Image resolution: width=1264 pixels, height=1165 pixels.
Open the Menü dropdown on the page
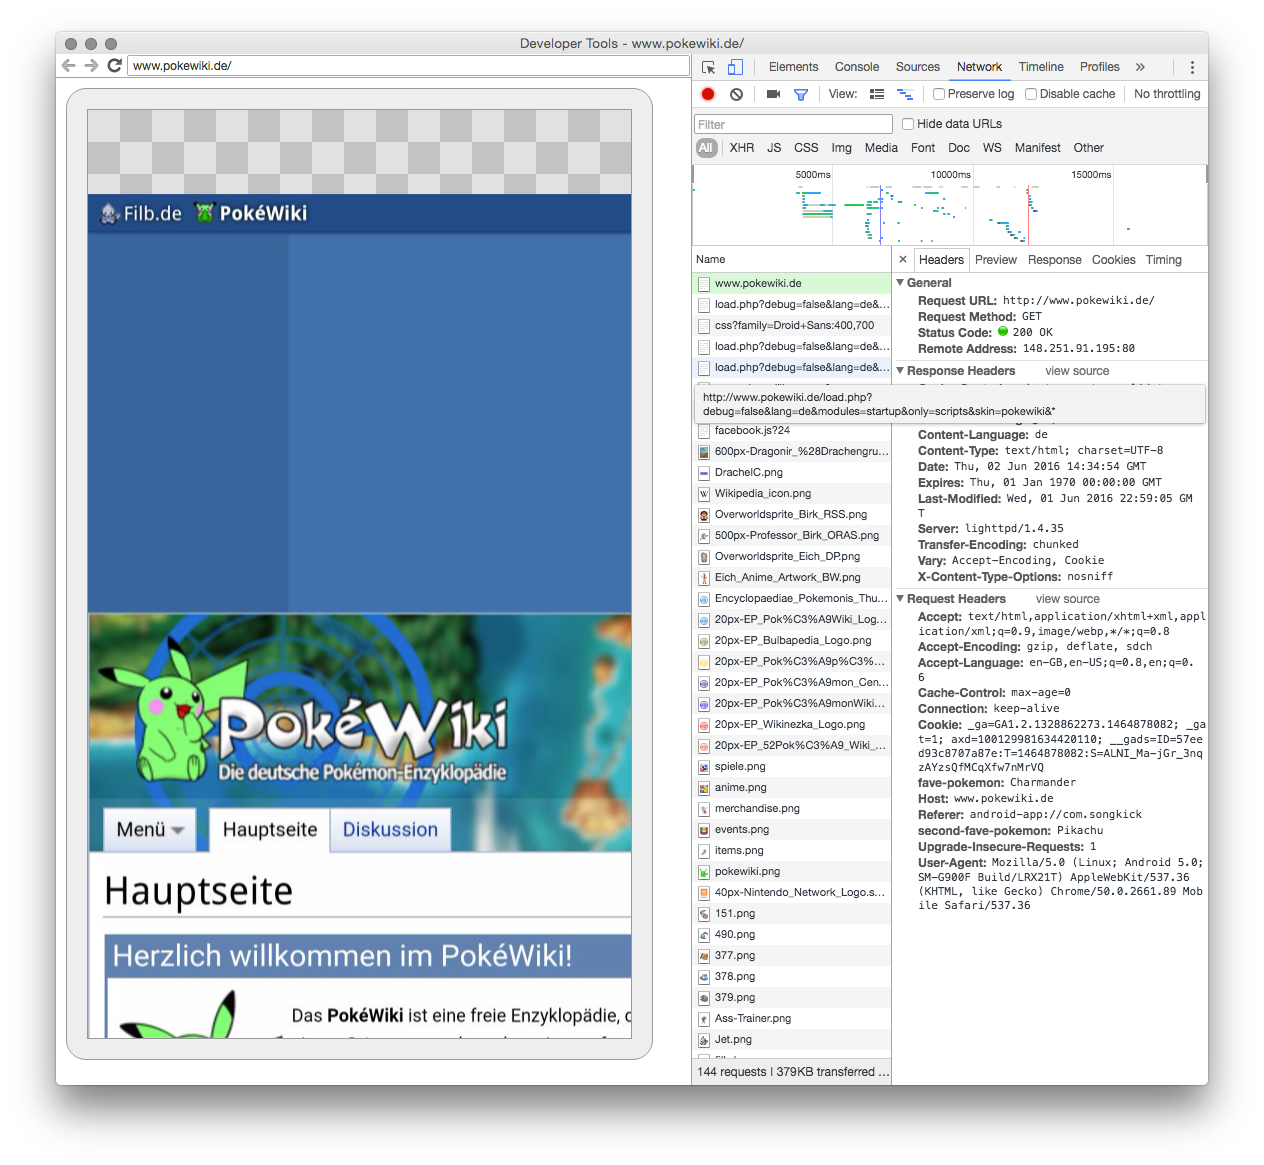[151, 829]
